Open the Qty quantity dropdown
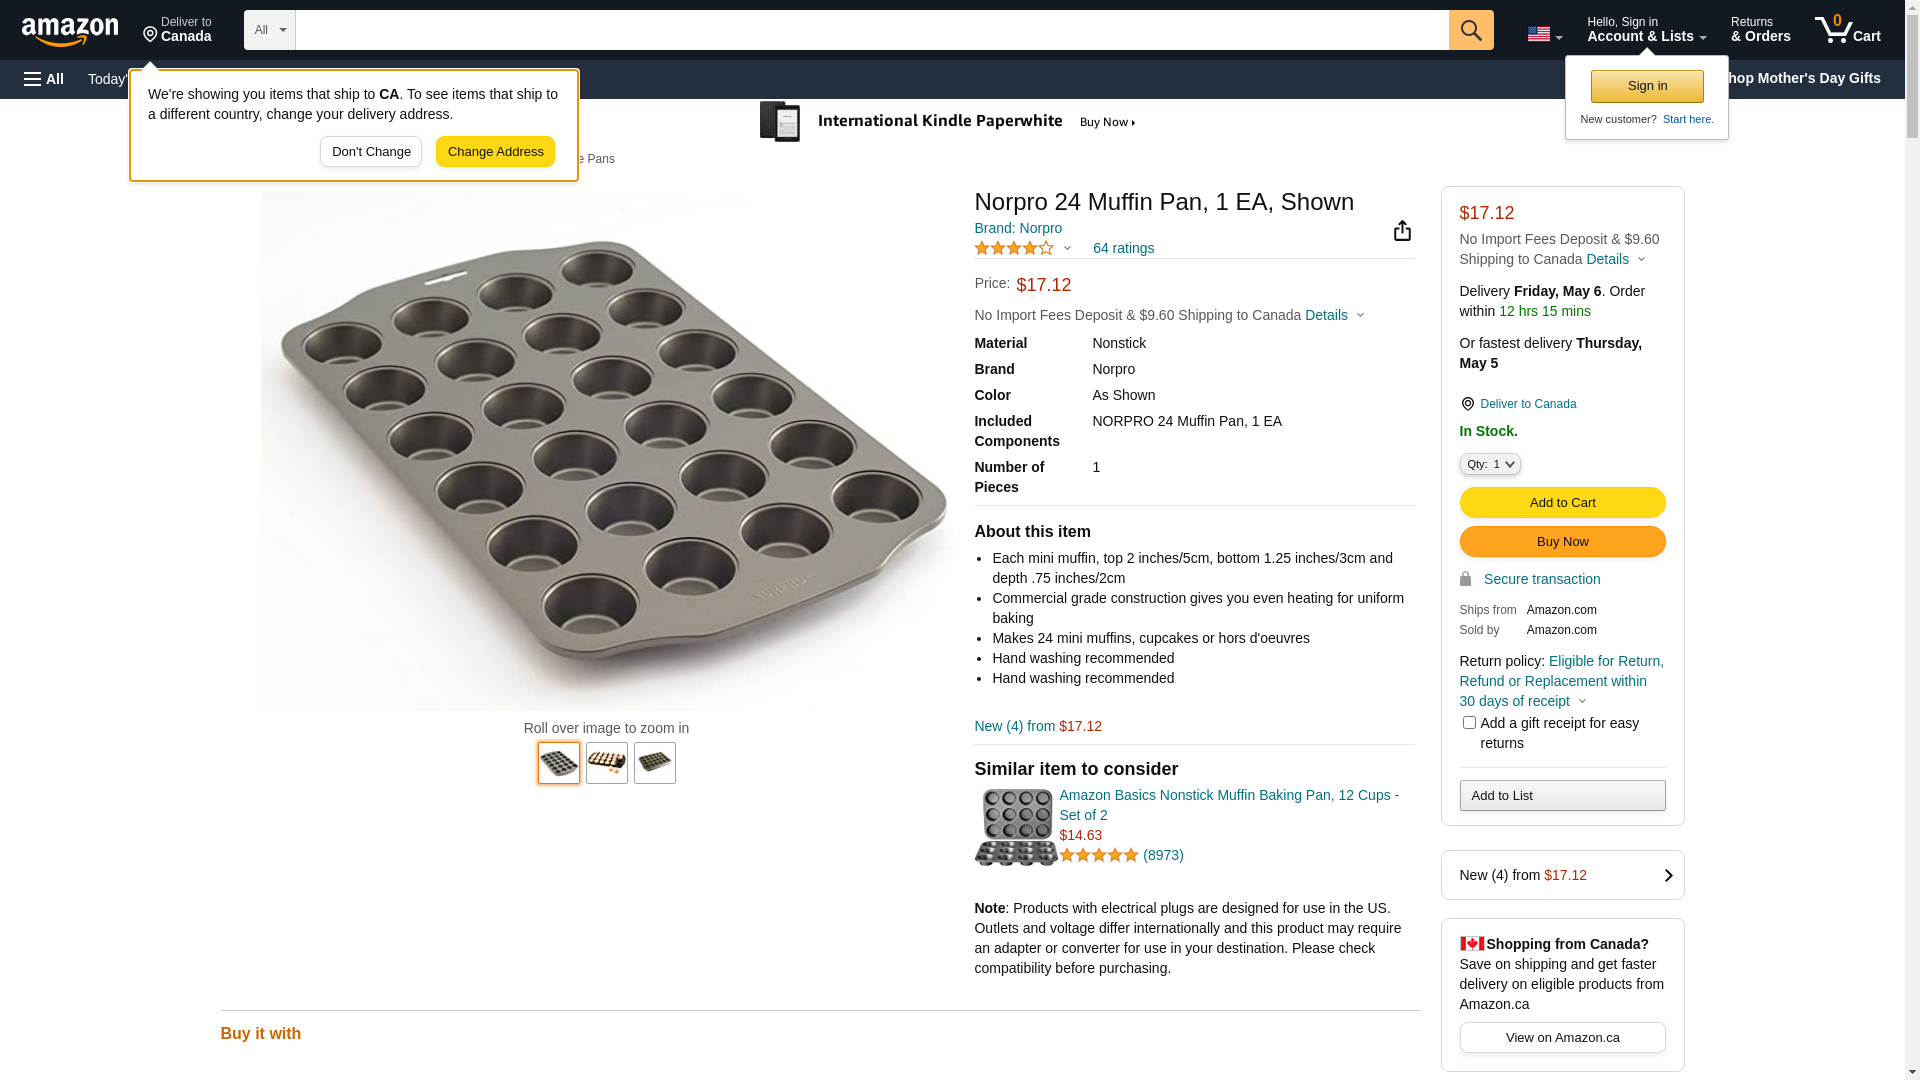The image size is (1920, 1080). [1490, 464]
